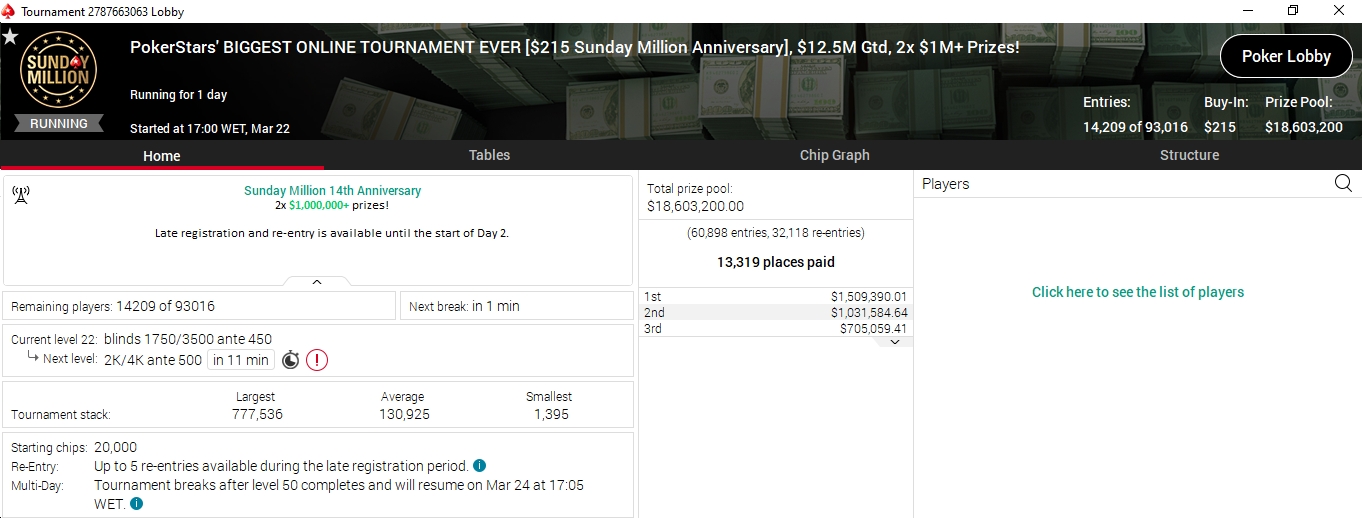
Task: Click the red exclamation alert icon
Action: (x=317, y=360)
